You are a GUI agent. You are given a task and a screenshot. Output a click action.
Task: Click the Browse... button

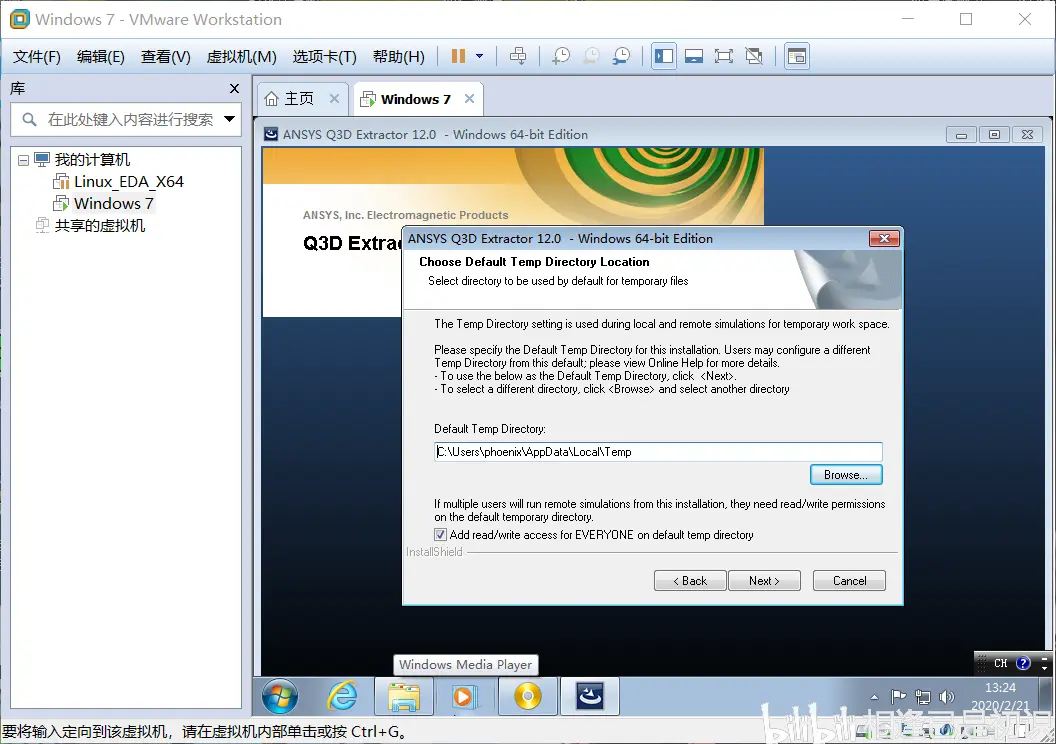coord(846,475)
